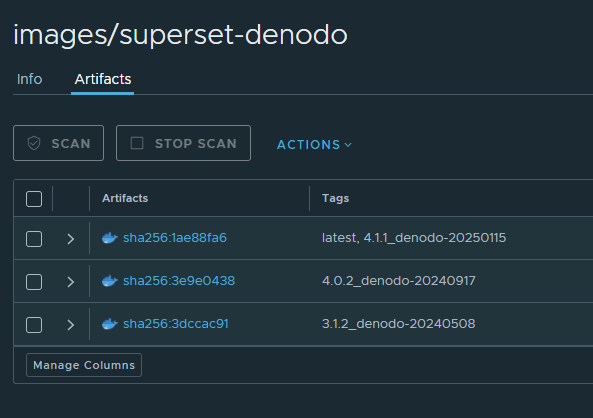Click the Docker icon beside sha256:3dccac91
Screen dimensions: 593x418
point(110,324)
